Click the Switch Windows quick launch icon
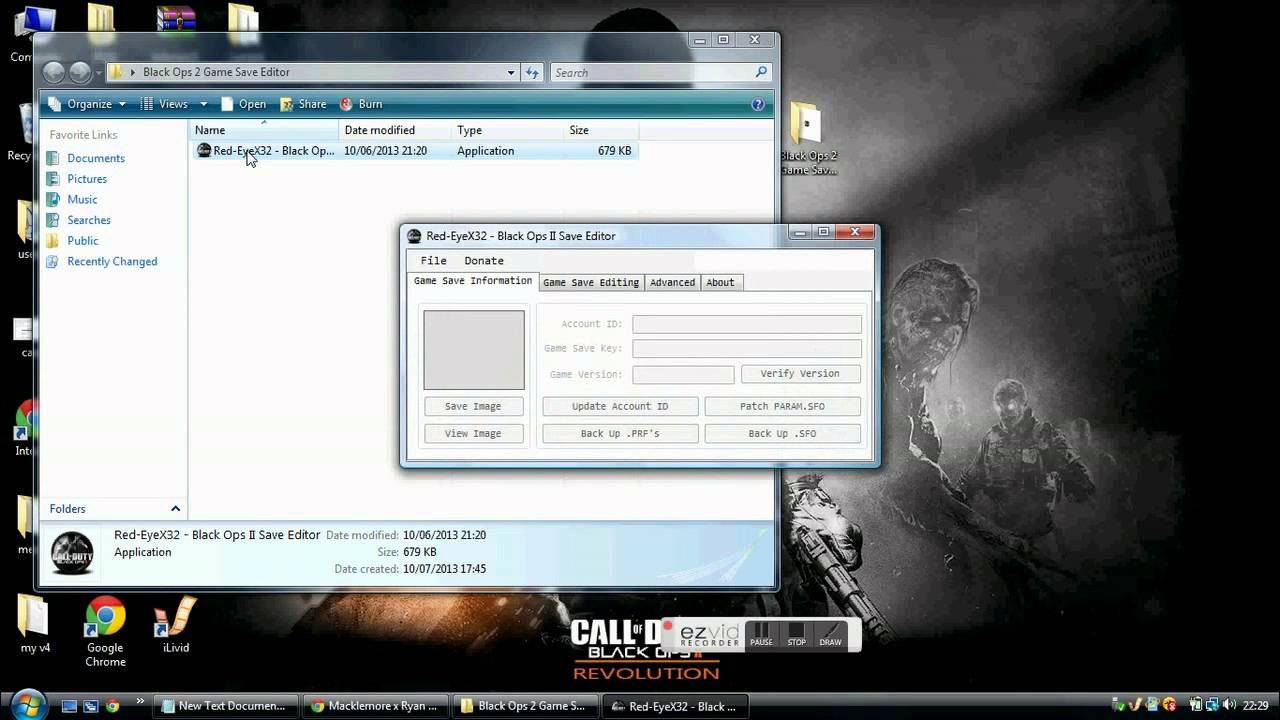 91,706
